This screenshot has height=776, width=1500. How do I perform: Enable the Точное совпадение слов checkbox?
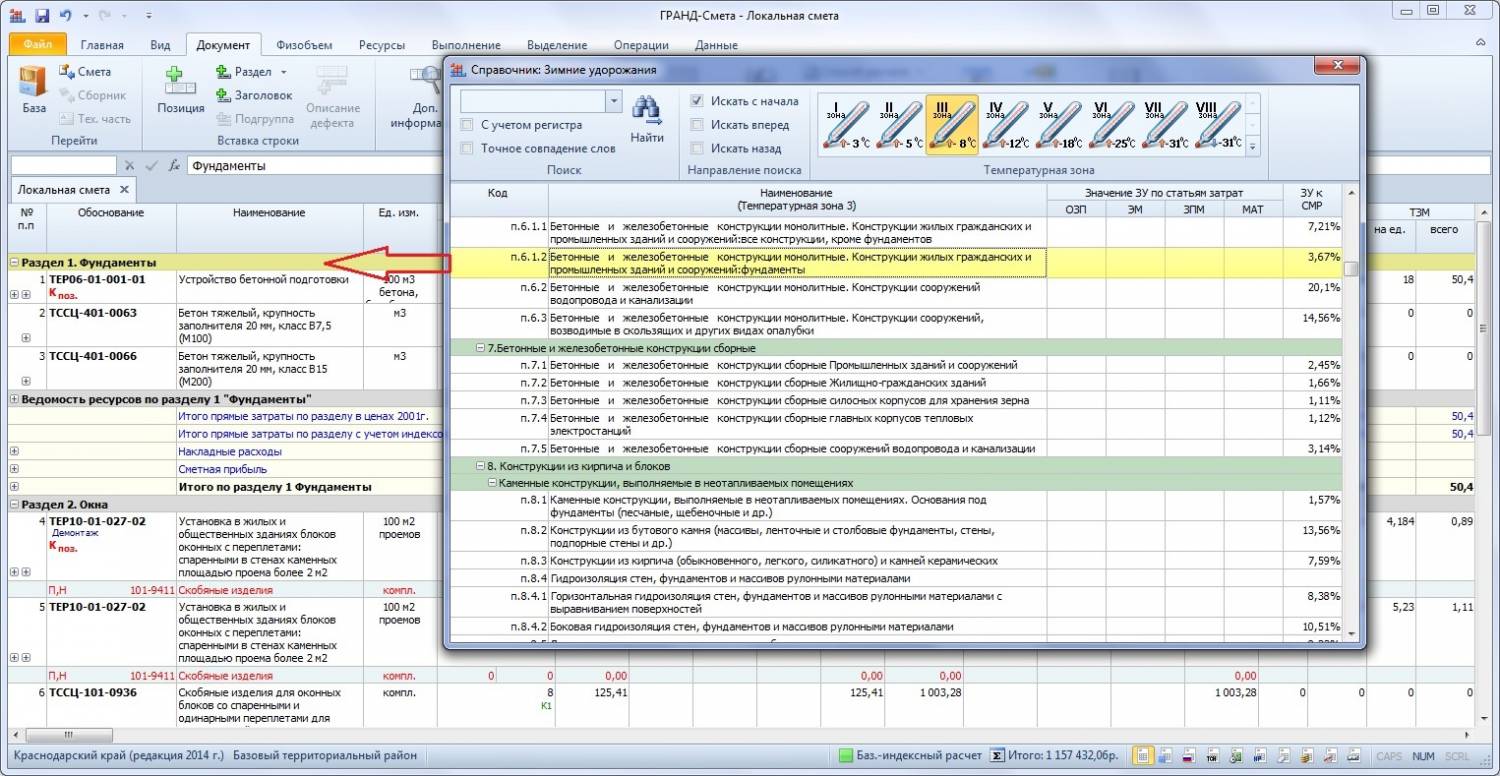click(467, 148)
